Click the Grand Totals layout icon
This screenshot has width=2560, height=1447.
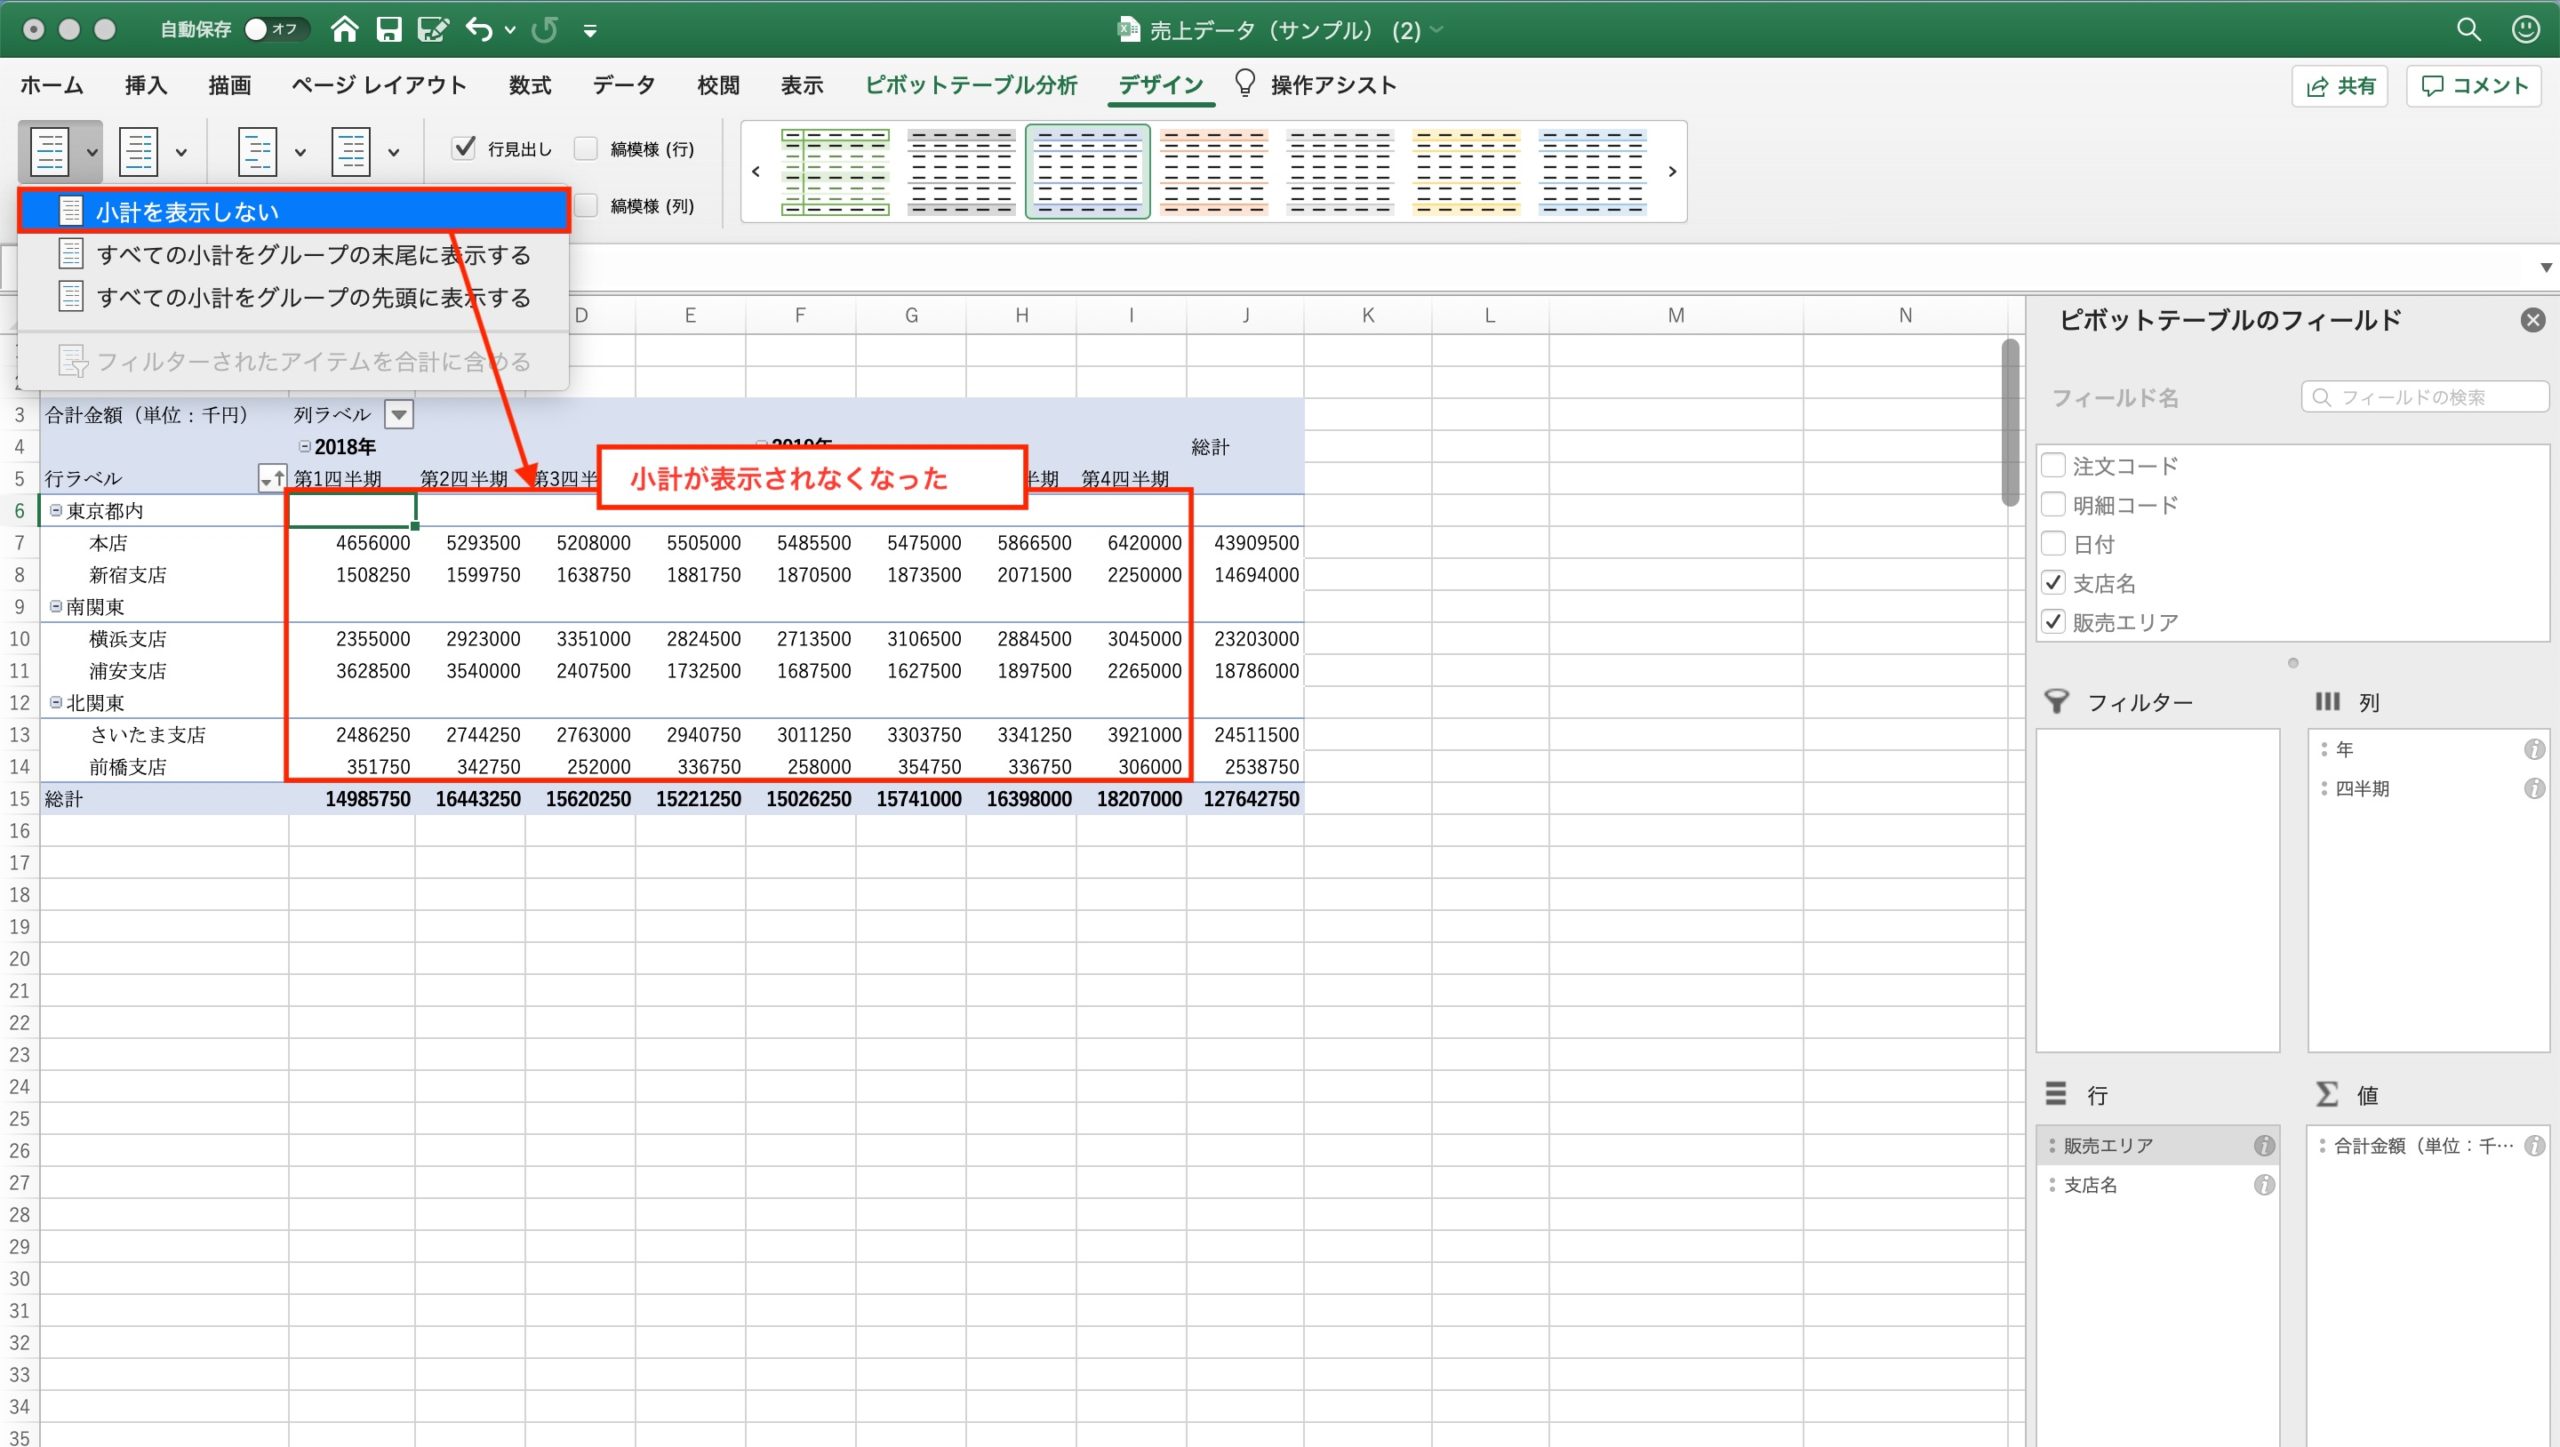click(x=139, y=152)
